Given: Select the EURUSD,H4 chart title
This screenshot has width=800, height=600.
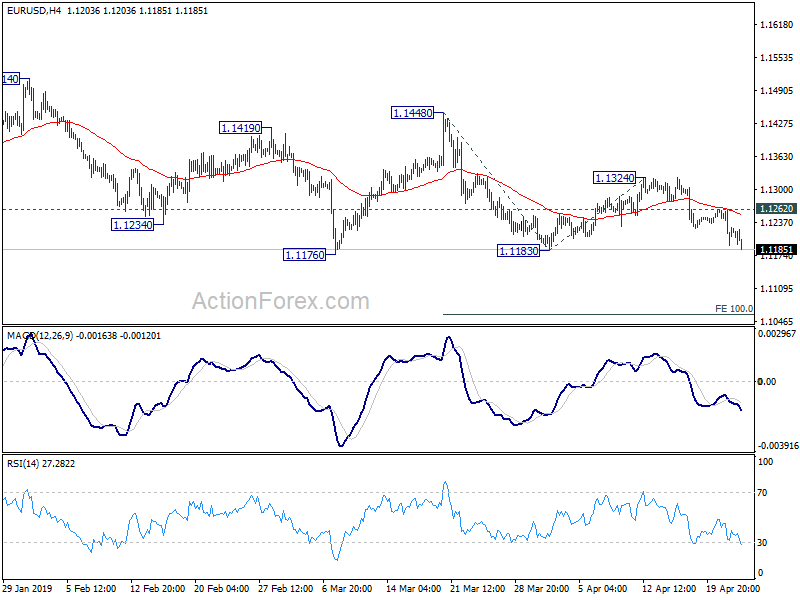Looking at the screenshot, I should (34, 11).
